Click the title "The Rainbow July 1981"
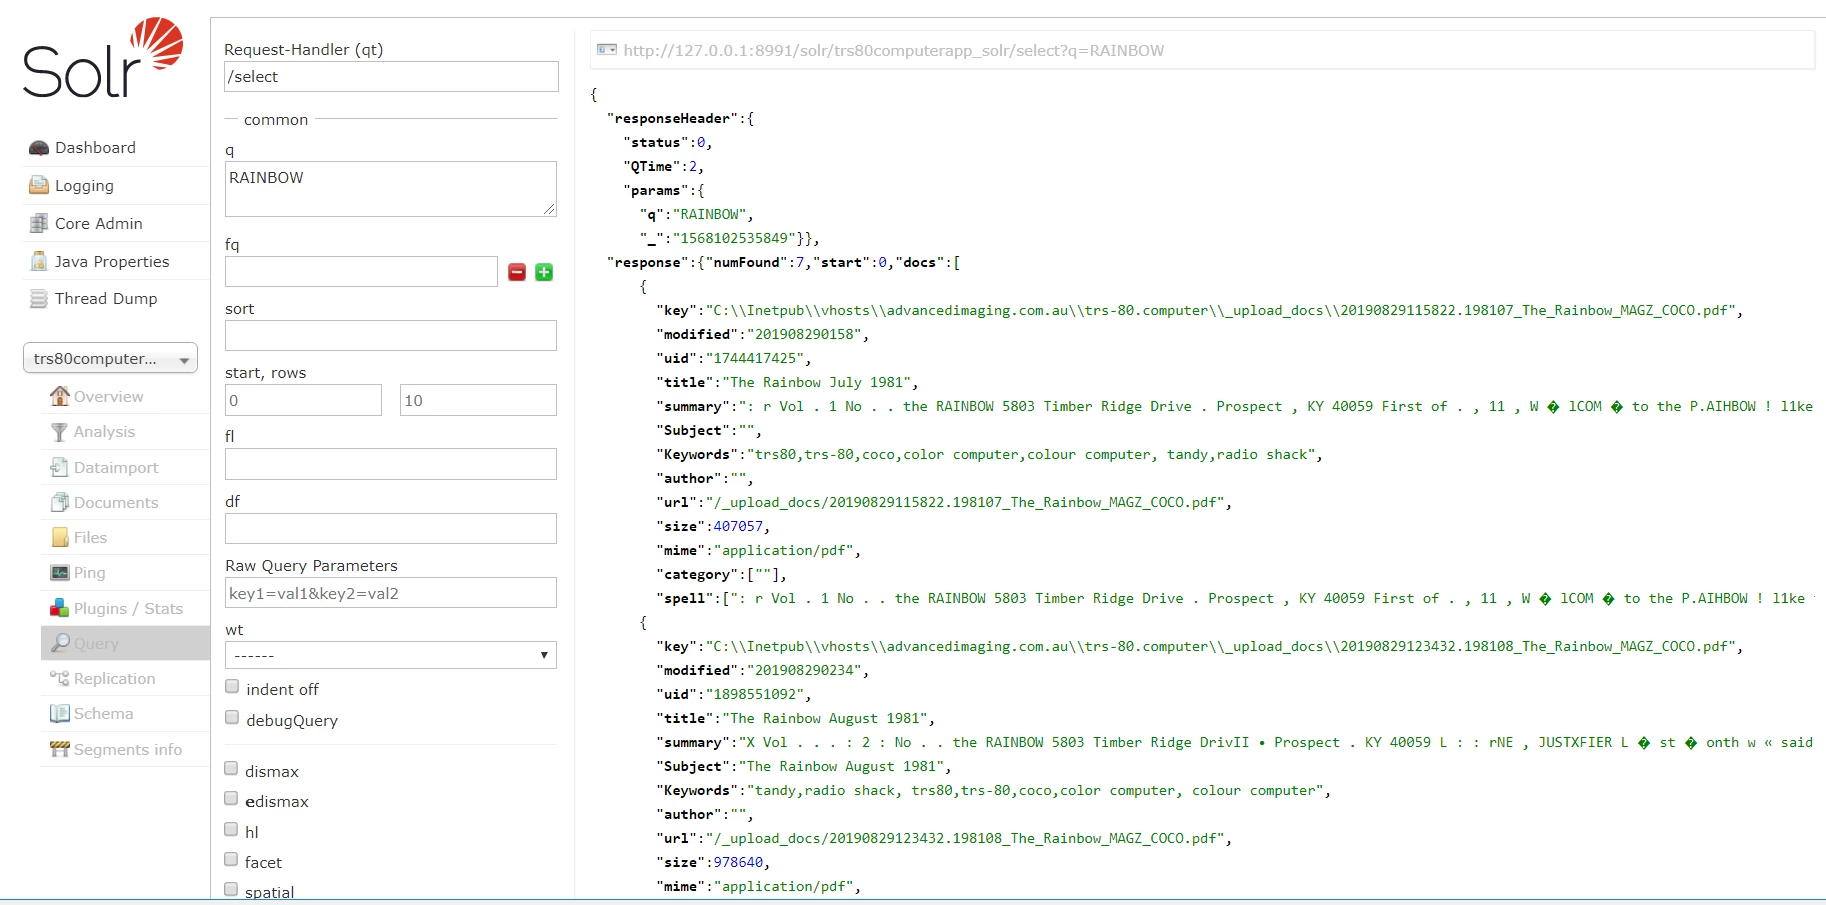1826x905 pixels. click(x=817, y=383)
